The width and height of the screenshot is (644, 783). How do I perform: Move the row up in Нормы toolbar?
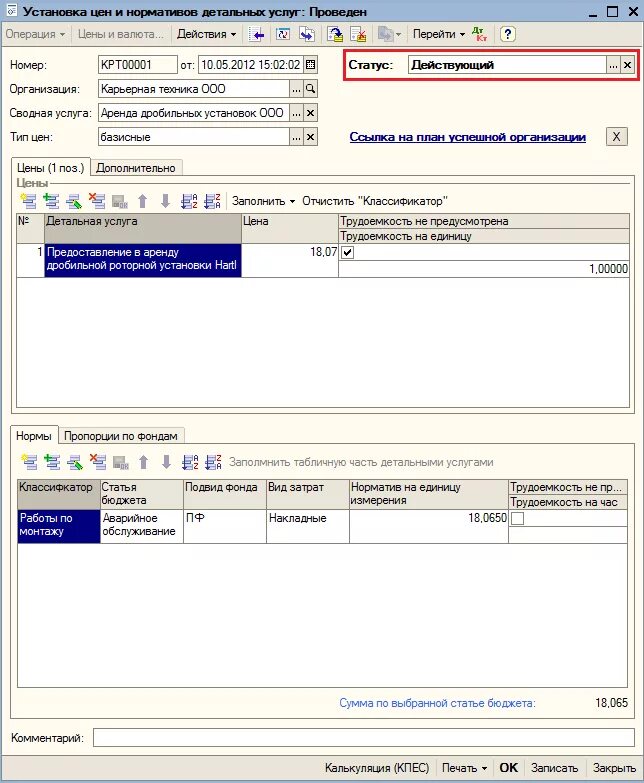coord(144,462)
